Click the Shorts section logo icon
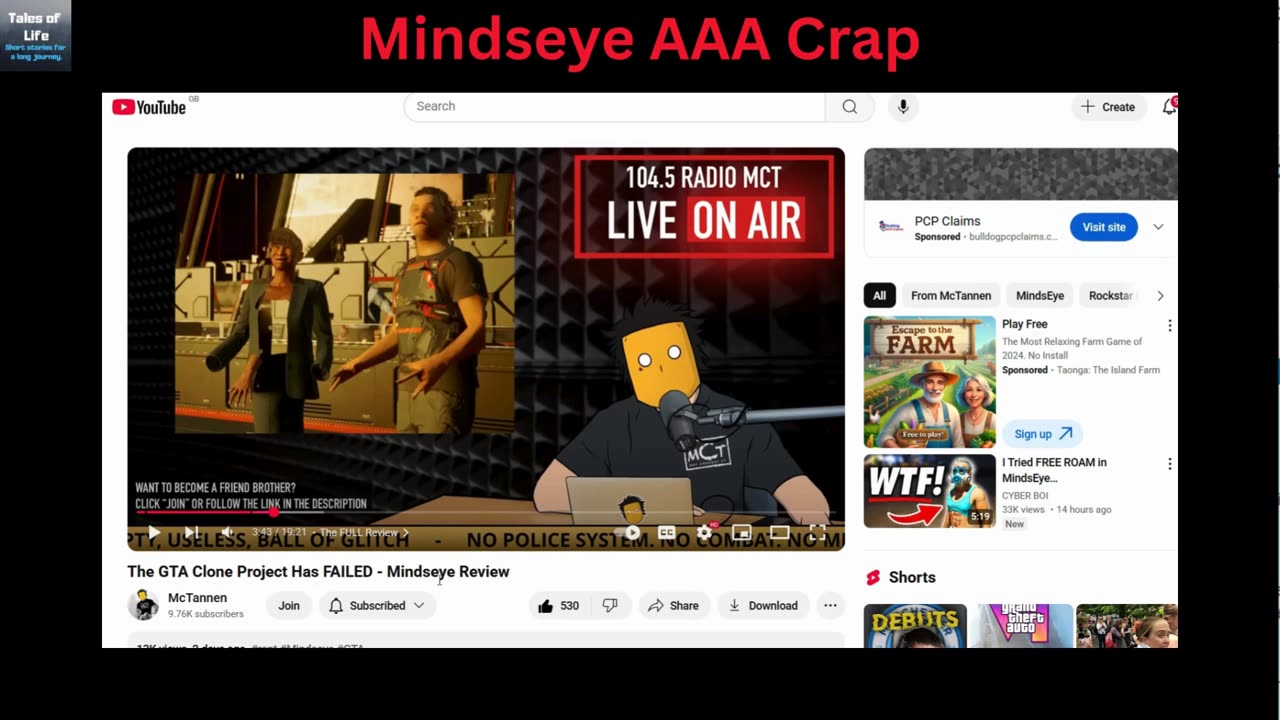 click(x=873, y=578)
